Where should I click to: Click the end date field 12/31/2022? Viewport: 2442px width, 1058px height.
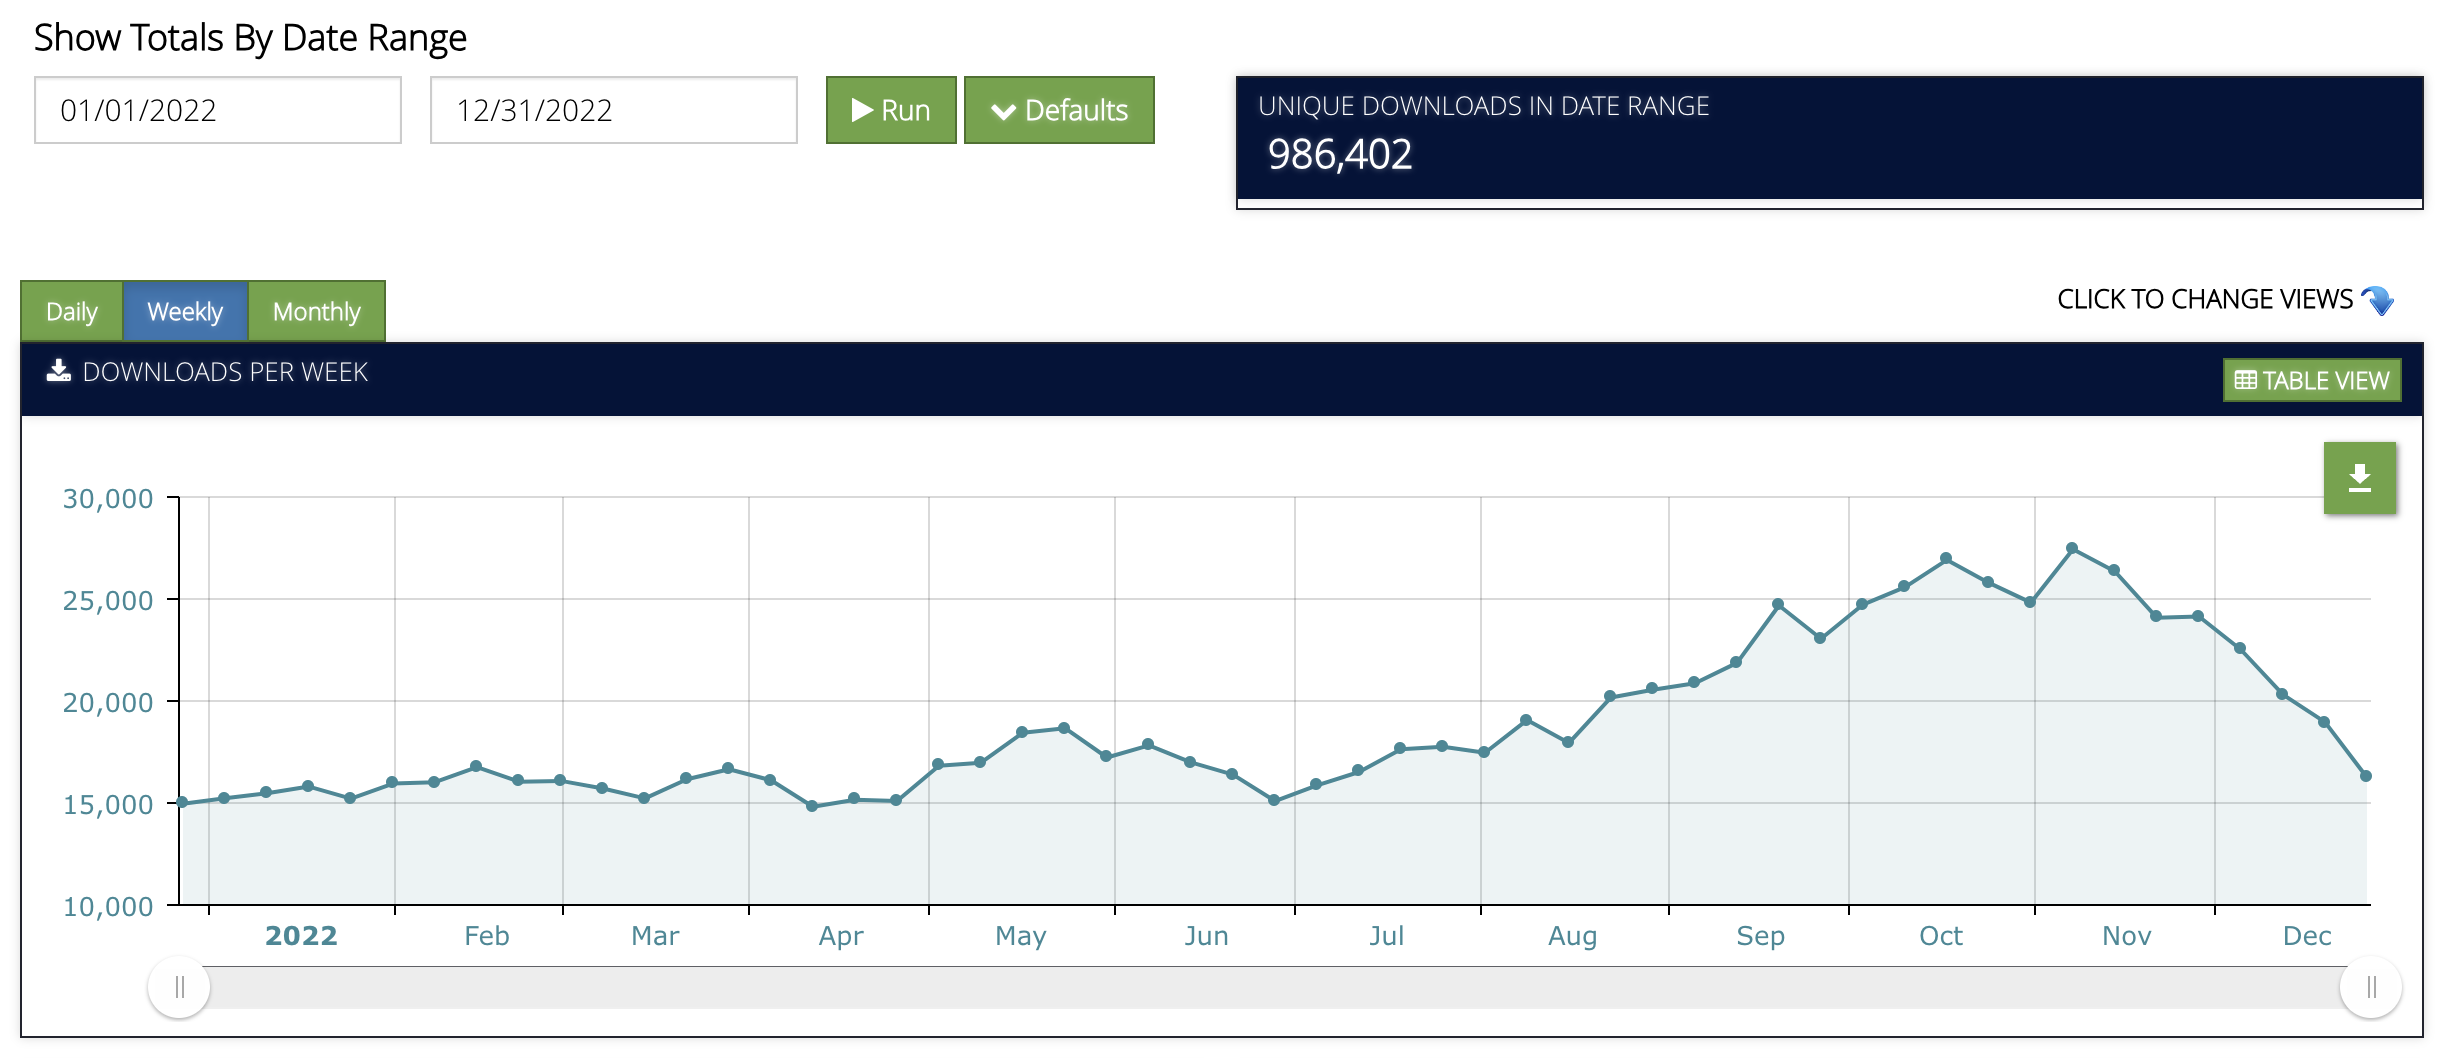point(613,110)
